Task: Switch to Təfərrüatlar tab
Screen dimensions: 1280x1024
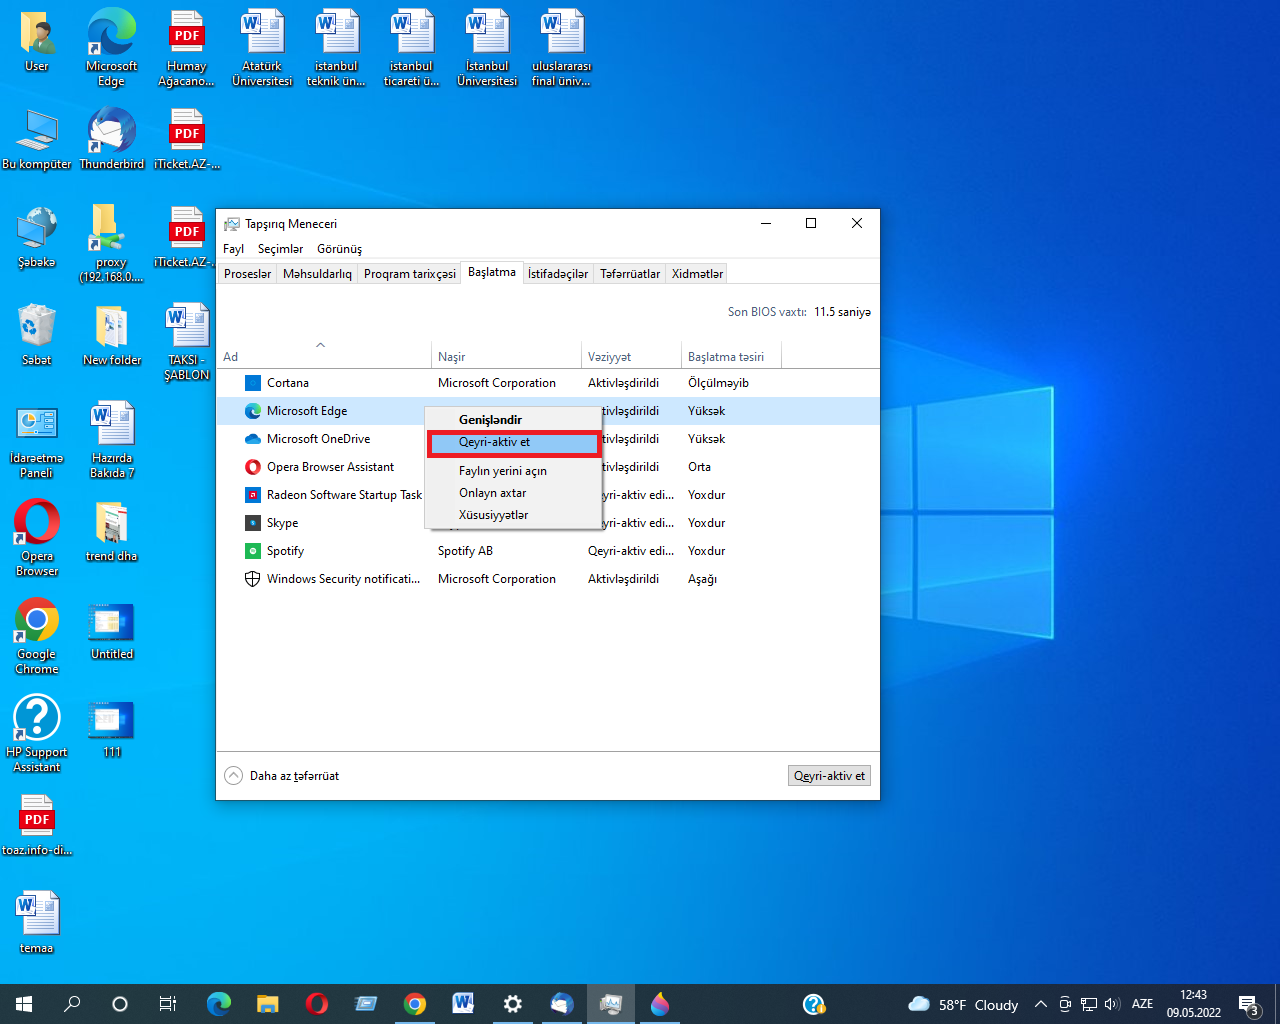Action: pos(630,274)
